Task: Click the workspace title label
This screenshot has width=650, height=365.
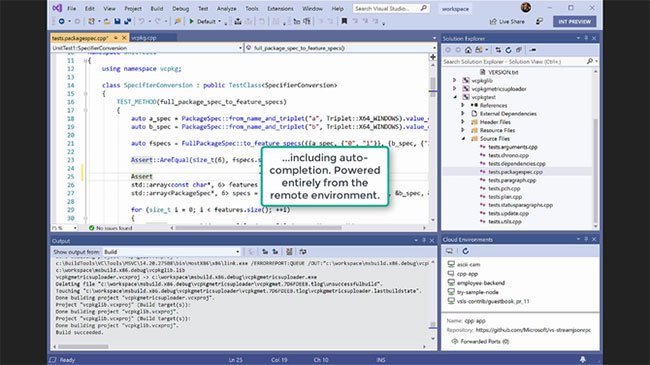Action: click(455, 9)
